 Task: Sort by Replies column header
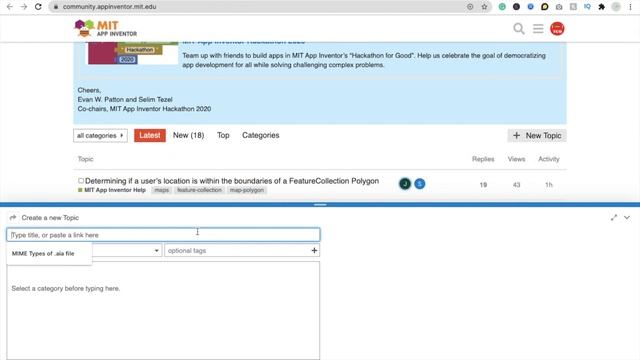[x=483, y=159]
